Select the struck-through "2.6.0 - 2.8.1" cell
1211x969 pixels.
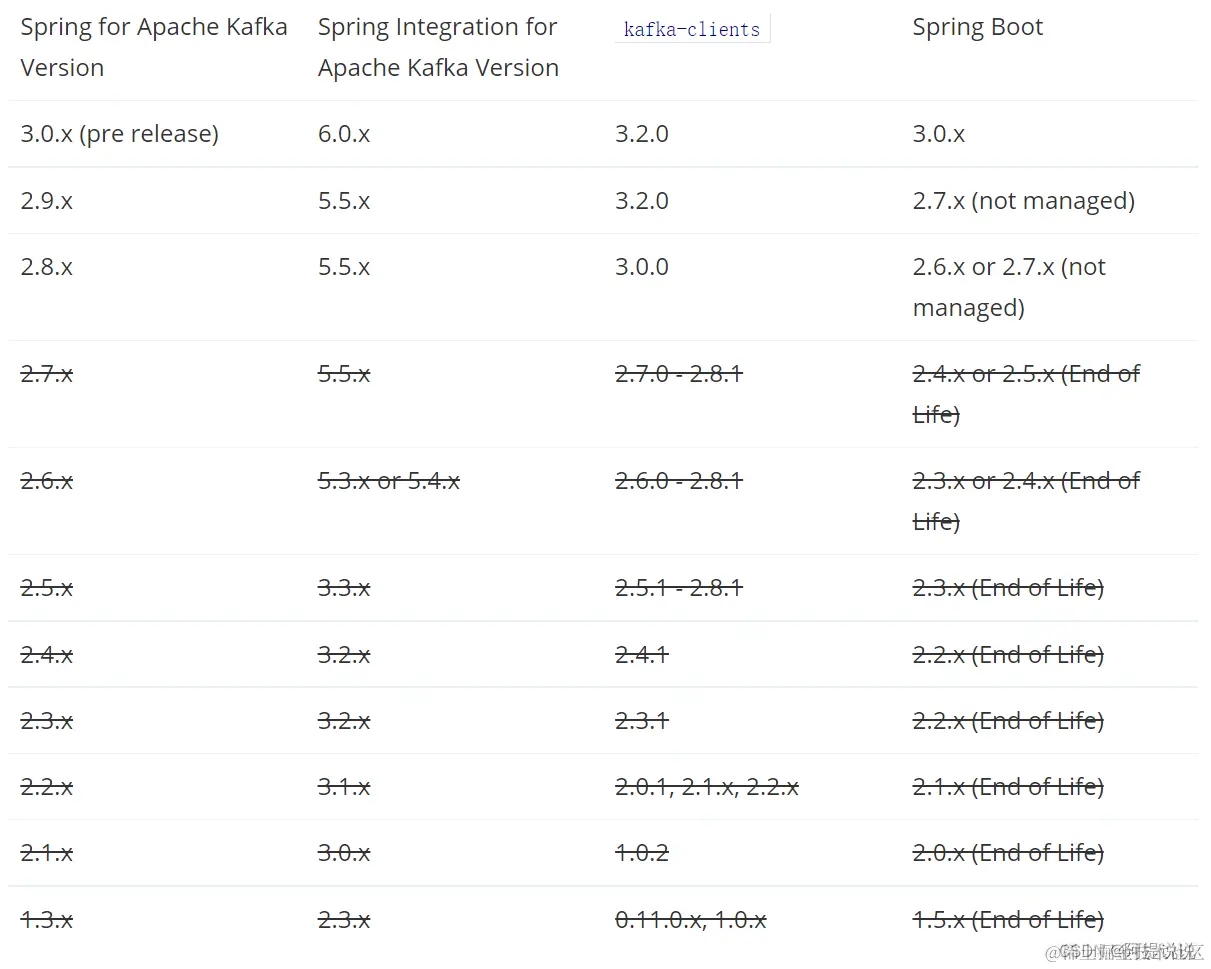coord(678,481)
